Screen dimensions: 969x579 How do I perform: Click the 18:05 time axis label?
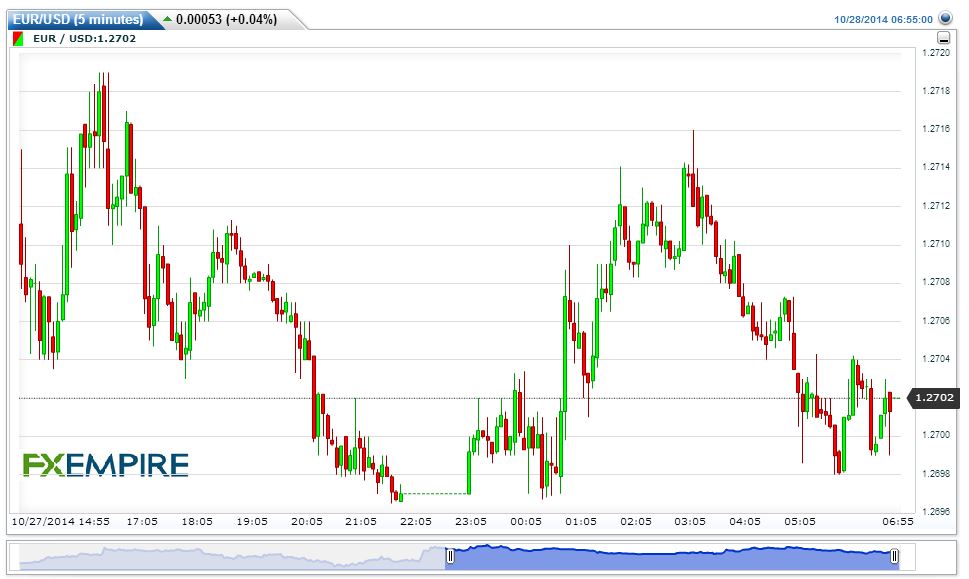point(197,522)
